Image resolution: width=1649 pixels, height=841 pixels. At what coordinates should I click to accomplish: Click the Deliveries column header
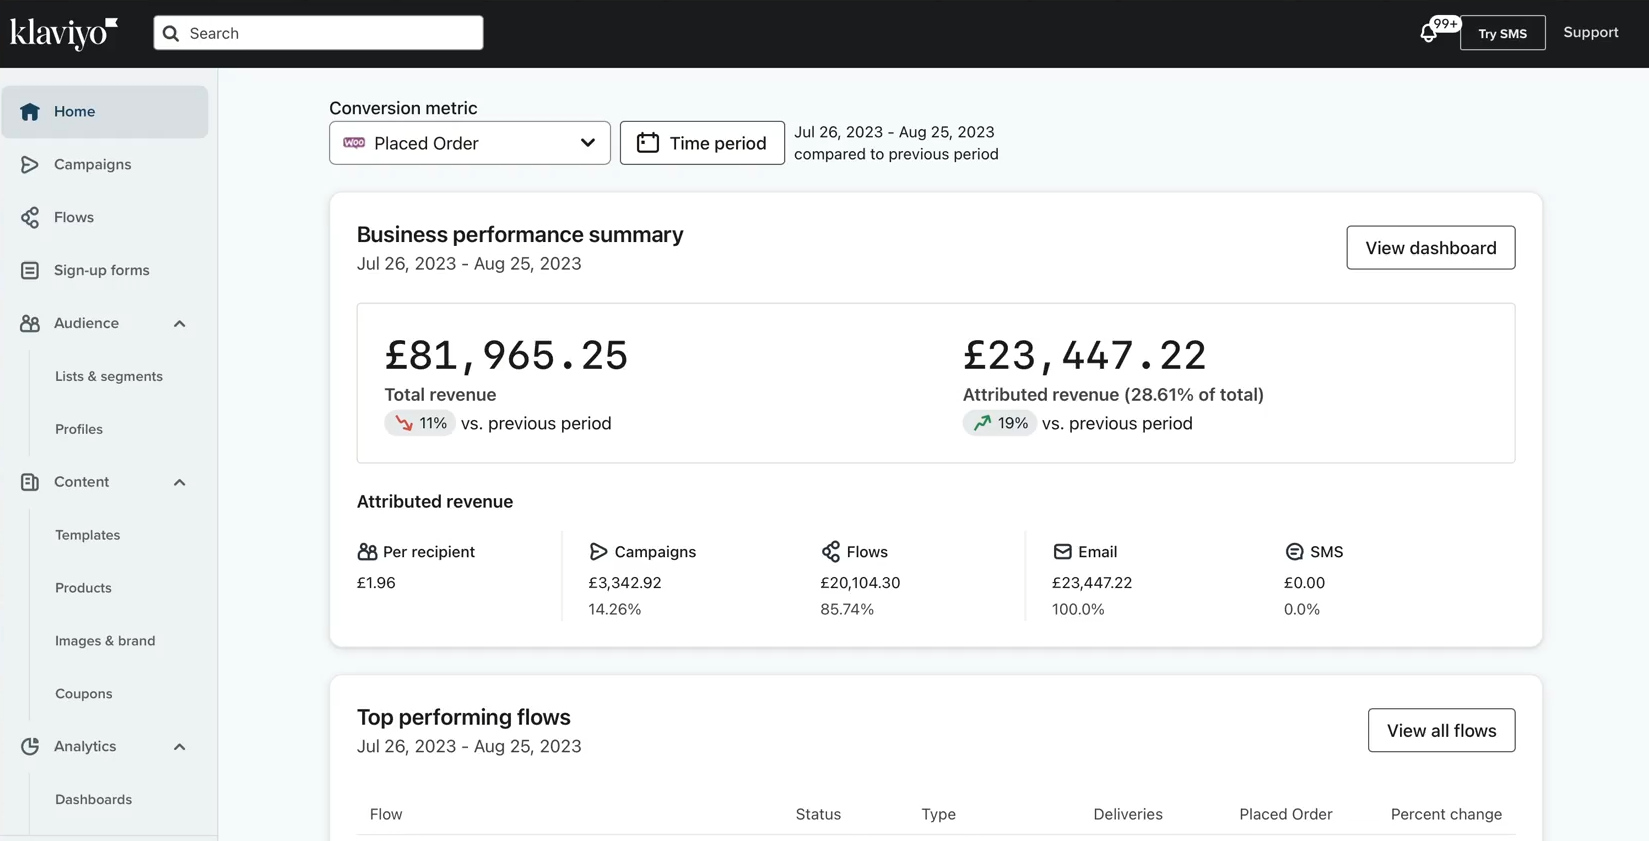(1128, 814)
